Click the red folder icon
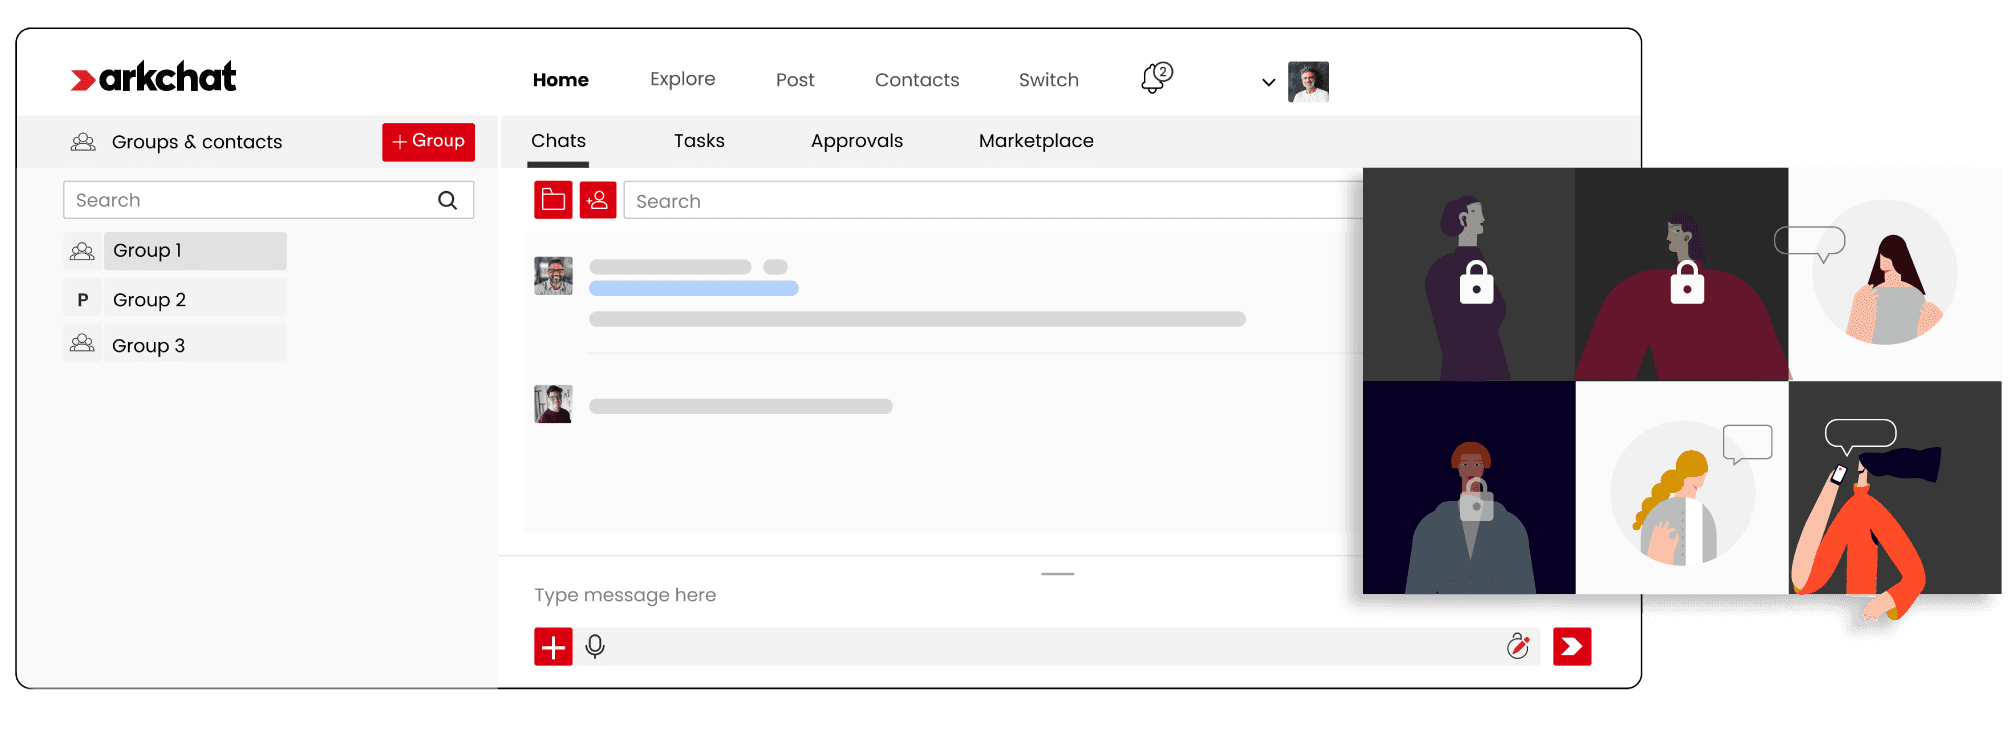The width and height of the screenshot is (2010, 730). point(553,200)
